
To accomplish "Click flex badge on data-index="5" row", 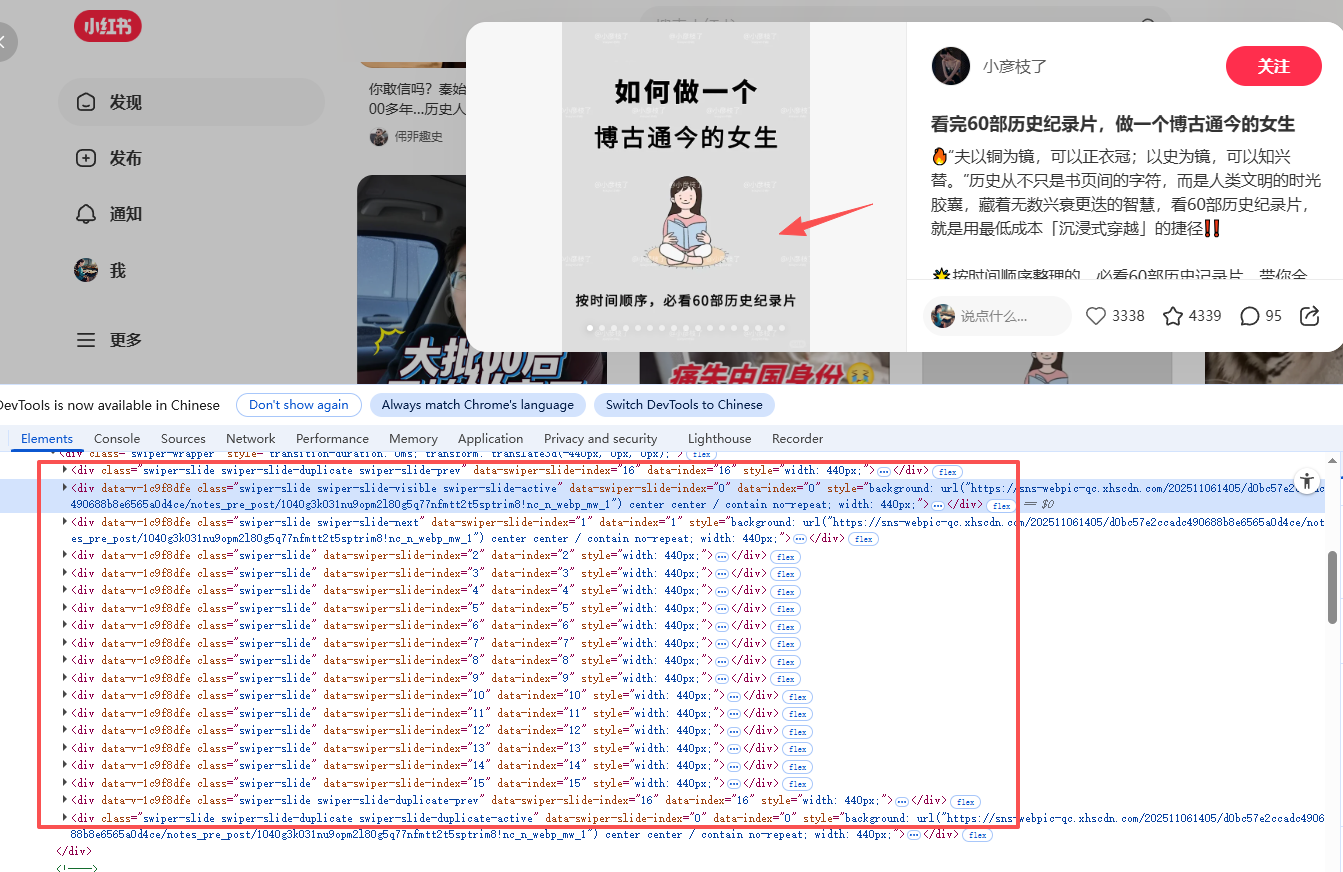I will pyautogui.click(x=785, y=609).
